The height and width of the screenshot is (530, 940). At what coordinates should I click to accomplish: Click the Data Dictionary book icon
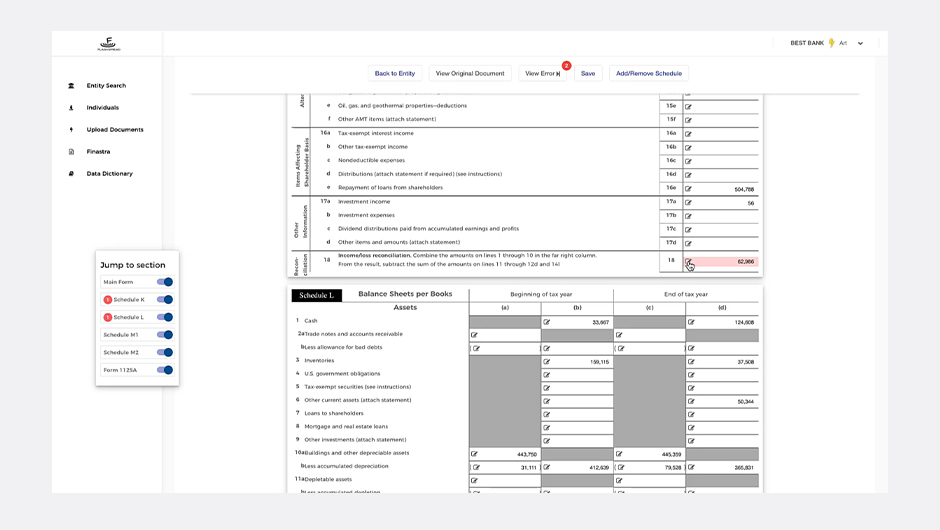(x=71, y=174)
